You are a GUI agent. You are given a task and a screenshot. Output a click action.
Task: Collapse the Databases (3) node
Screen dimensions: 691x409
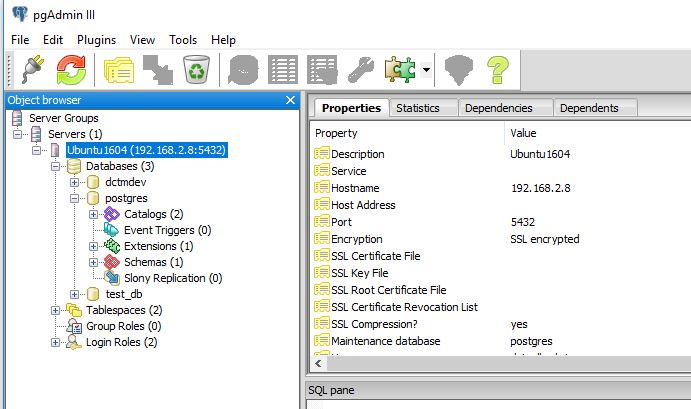[56, 167]
